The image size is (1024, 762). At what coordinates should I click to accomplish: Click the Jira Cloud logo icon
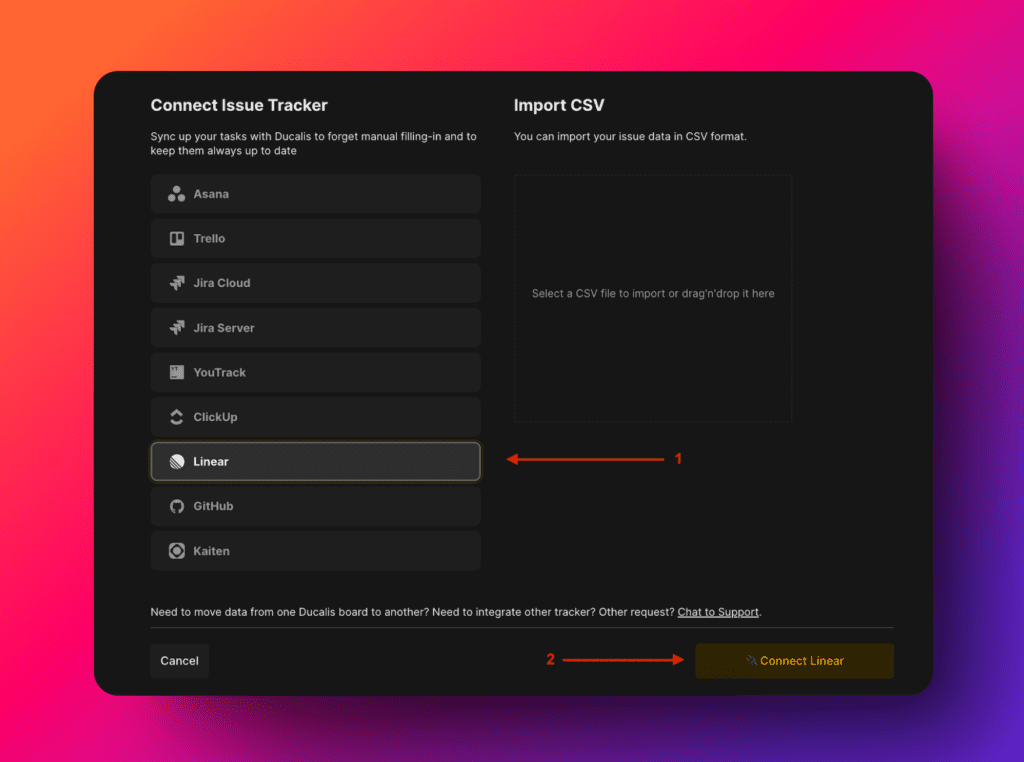click(176, 283)
